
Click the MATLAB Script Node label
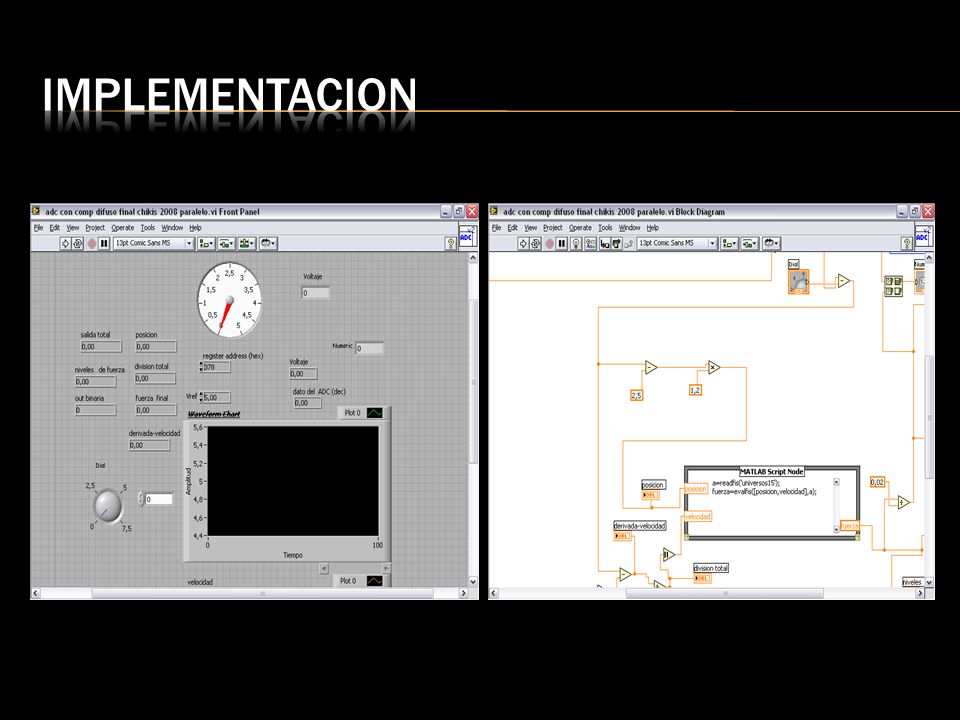(771, 471)
